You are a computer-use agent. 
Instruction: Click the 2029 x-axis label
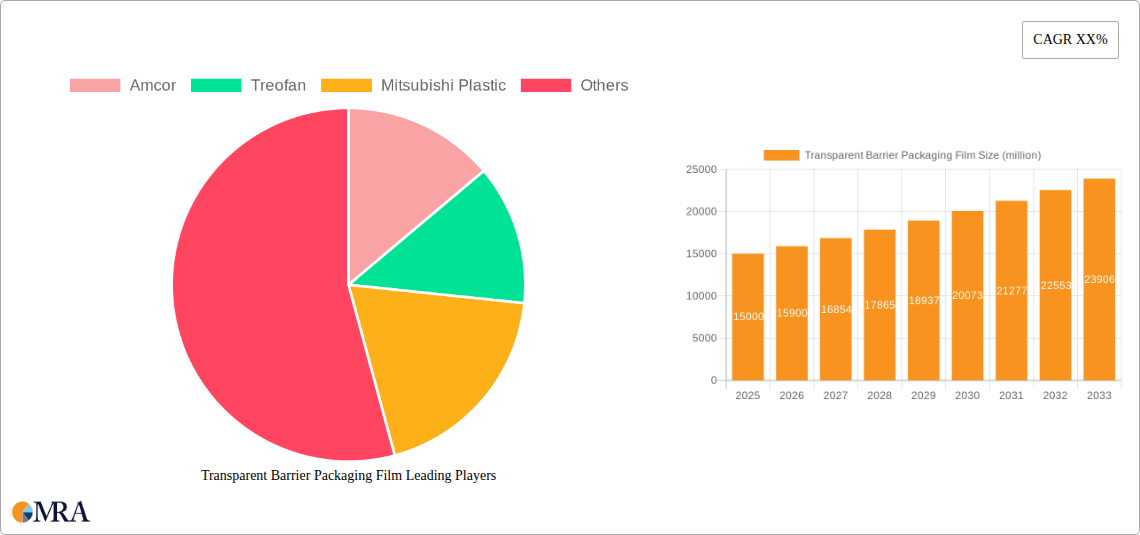pyautogui.click(x=923, y=396)
